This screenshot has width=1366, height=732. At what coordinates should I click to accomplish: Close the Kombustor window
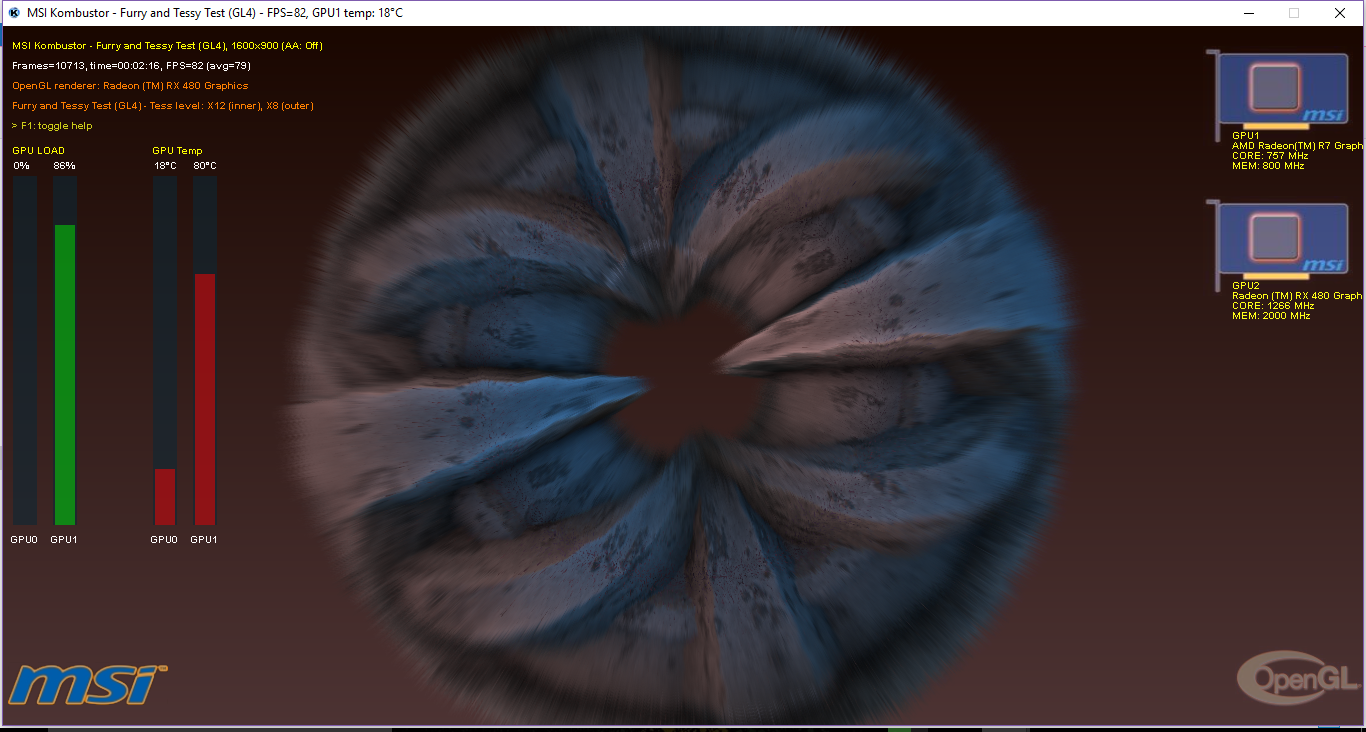pos(1340,13)
